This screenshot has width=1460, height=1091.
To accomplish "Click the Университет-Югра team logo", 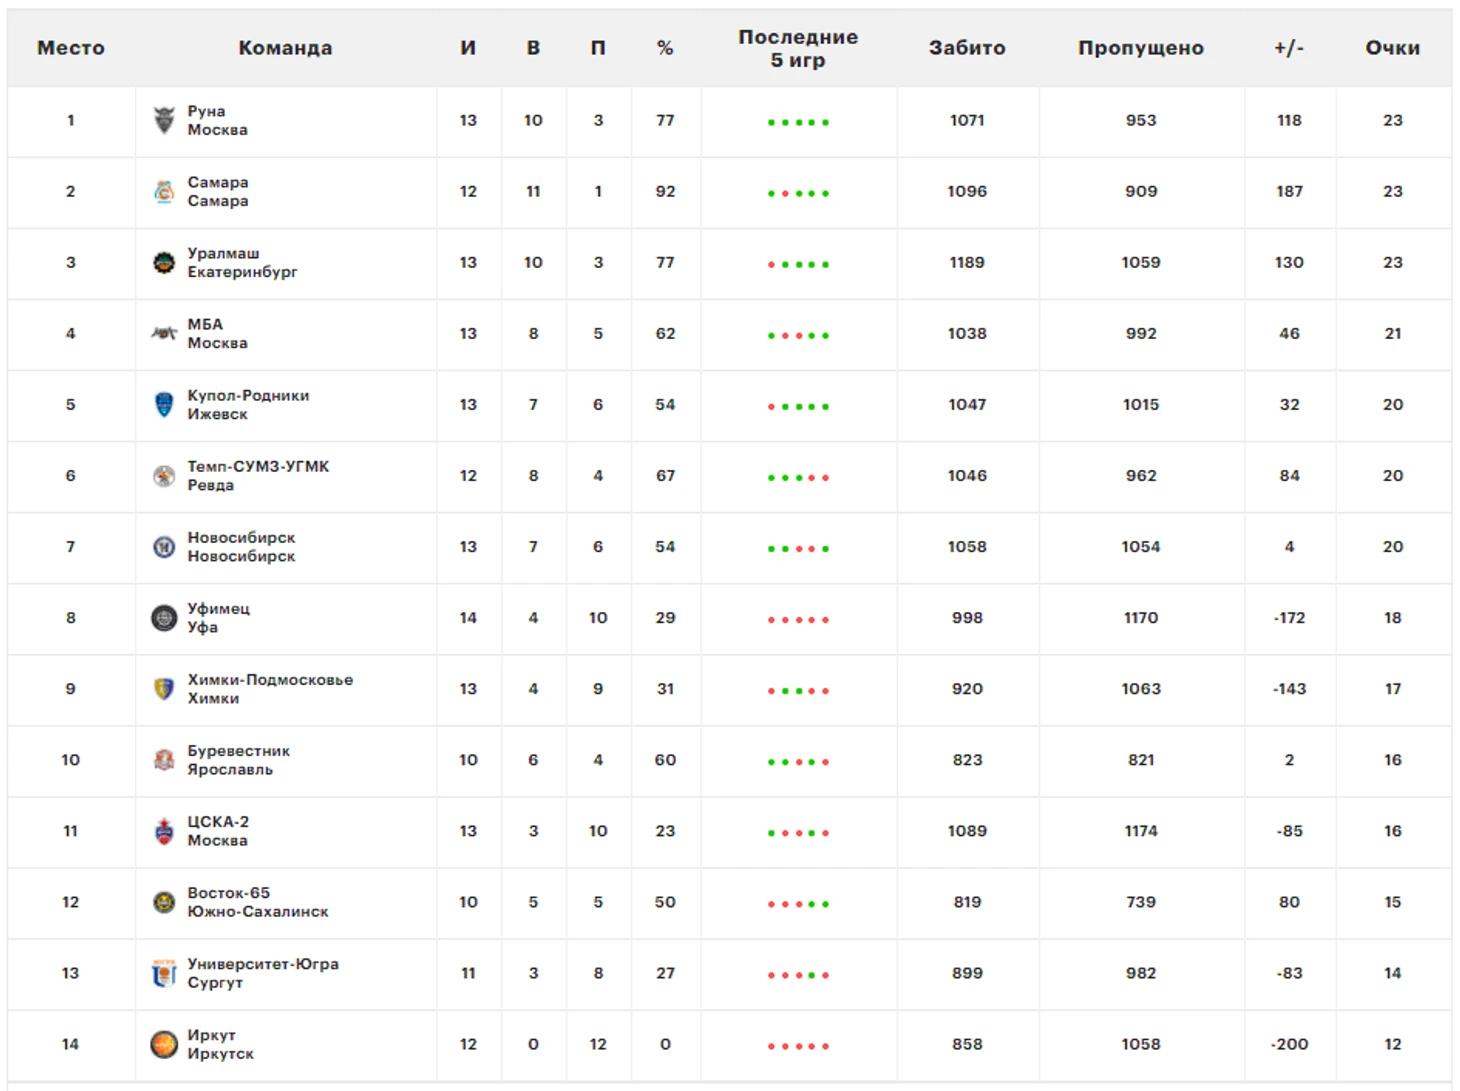I will click(x=164, y=973).
